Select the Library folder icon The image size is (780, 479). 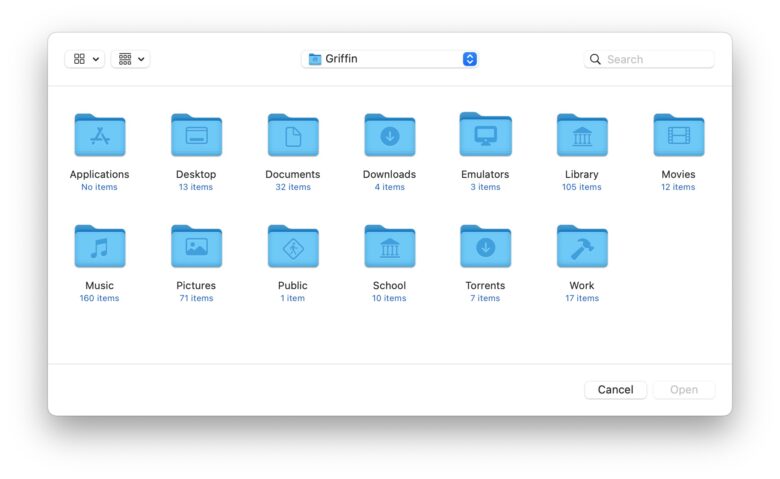coord(582,136)
